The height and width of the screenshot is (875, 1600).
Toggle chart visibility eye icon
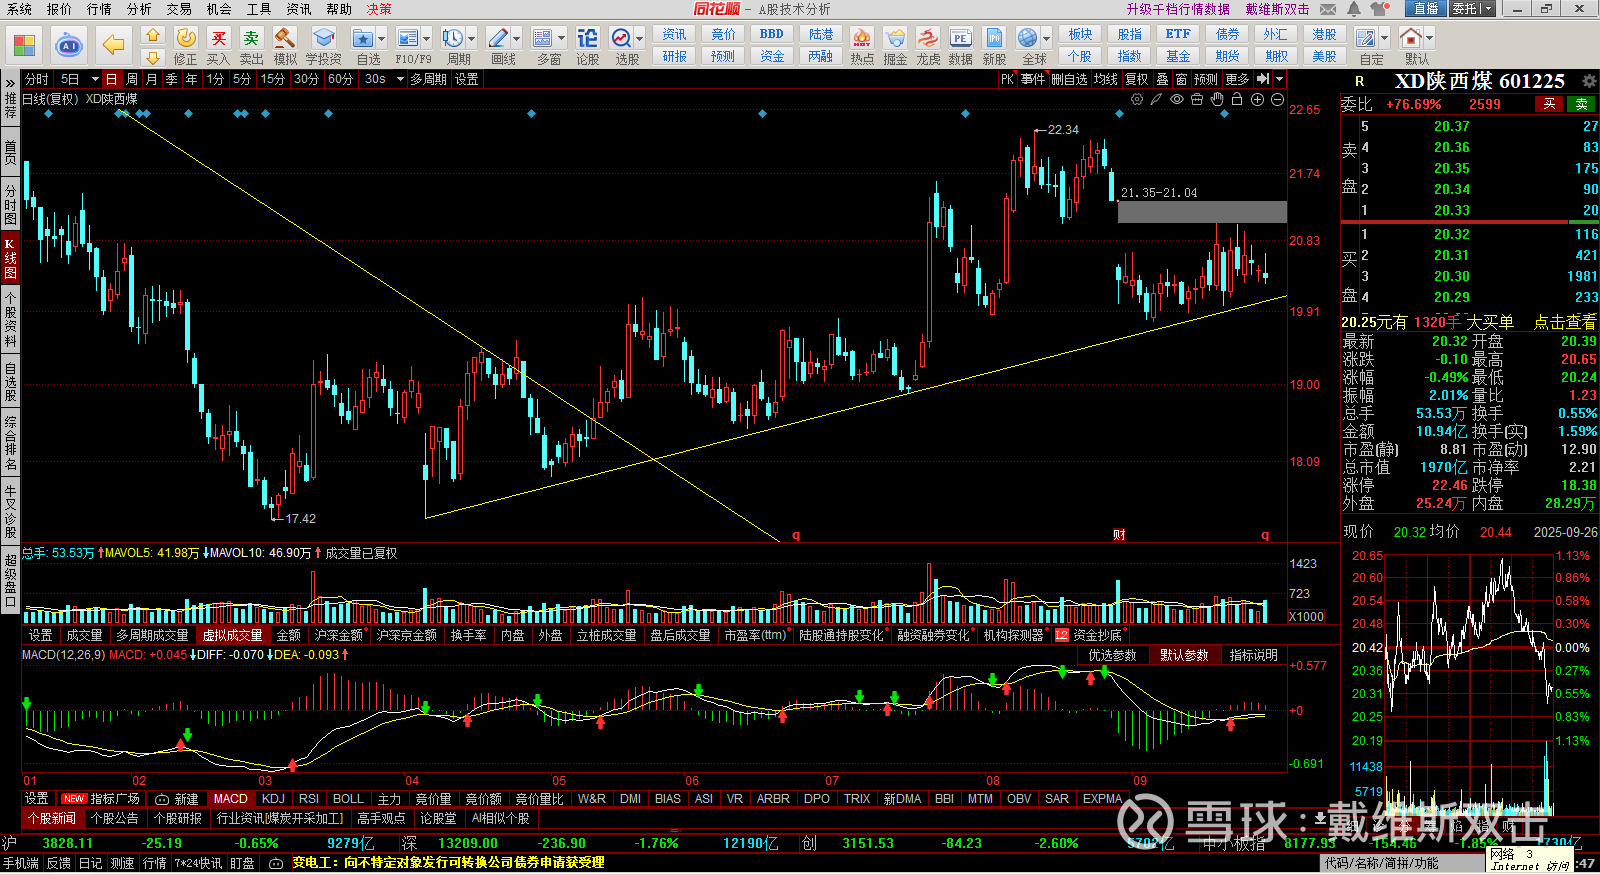pyautogui.click(x=1177, y=99)
